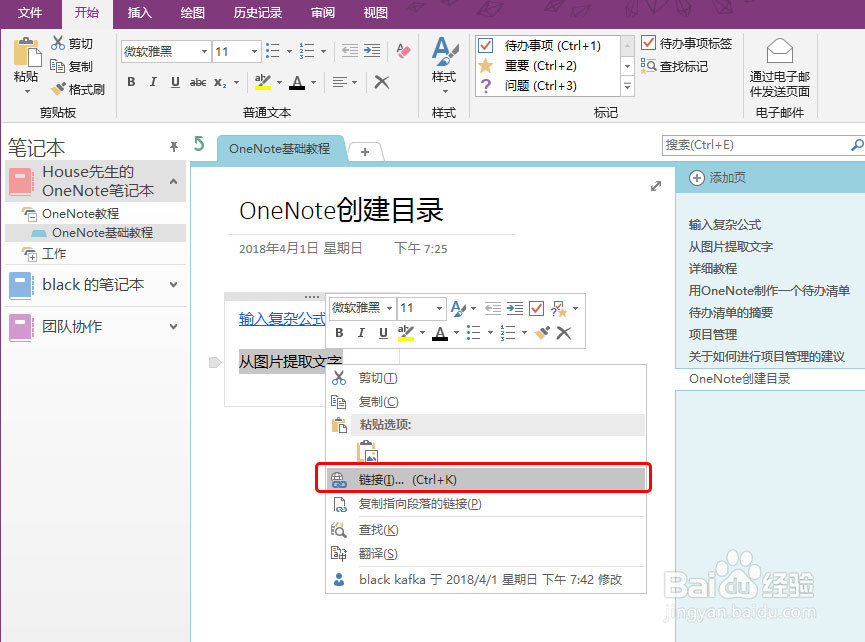Add a new section with plus tab

pos(365,152)
